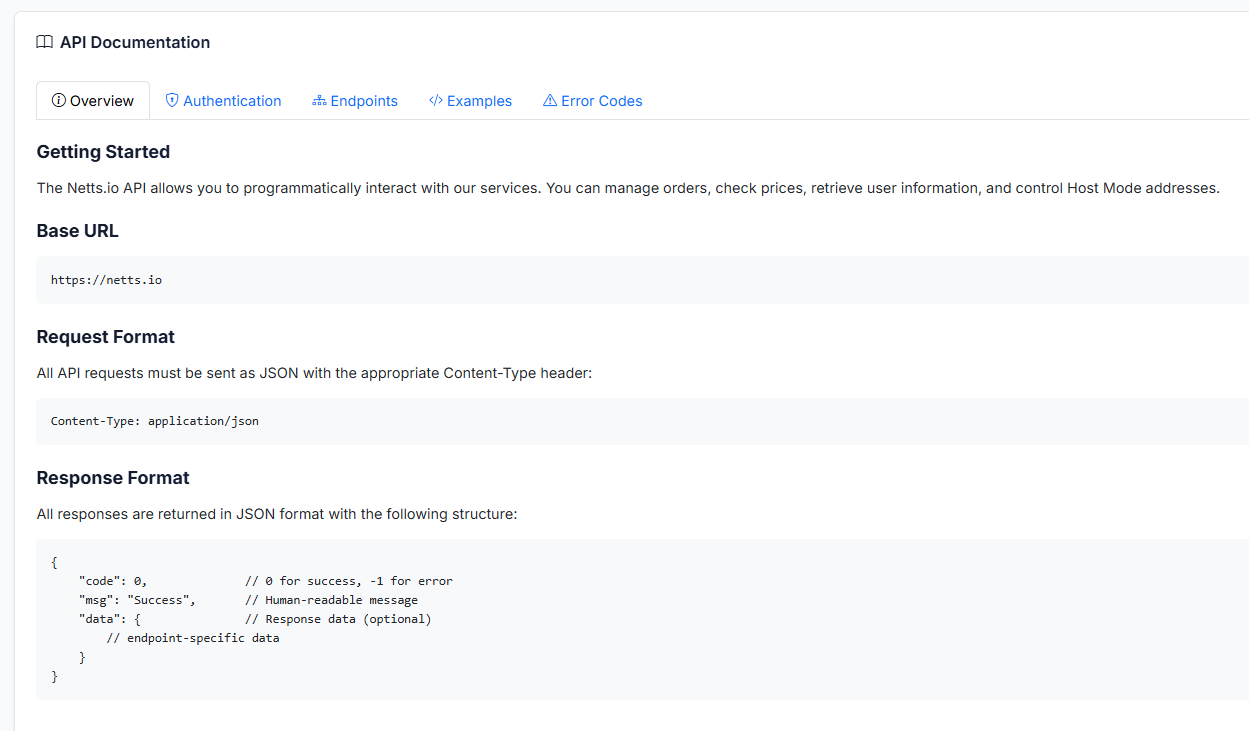This screenshot has width=1249, height=731.
Task: Click the sitemap icon on Endpoints tab
Action: pos(320,101)
